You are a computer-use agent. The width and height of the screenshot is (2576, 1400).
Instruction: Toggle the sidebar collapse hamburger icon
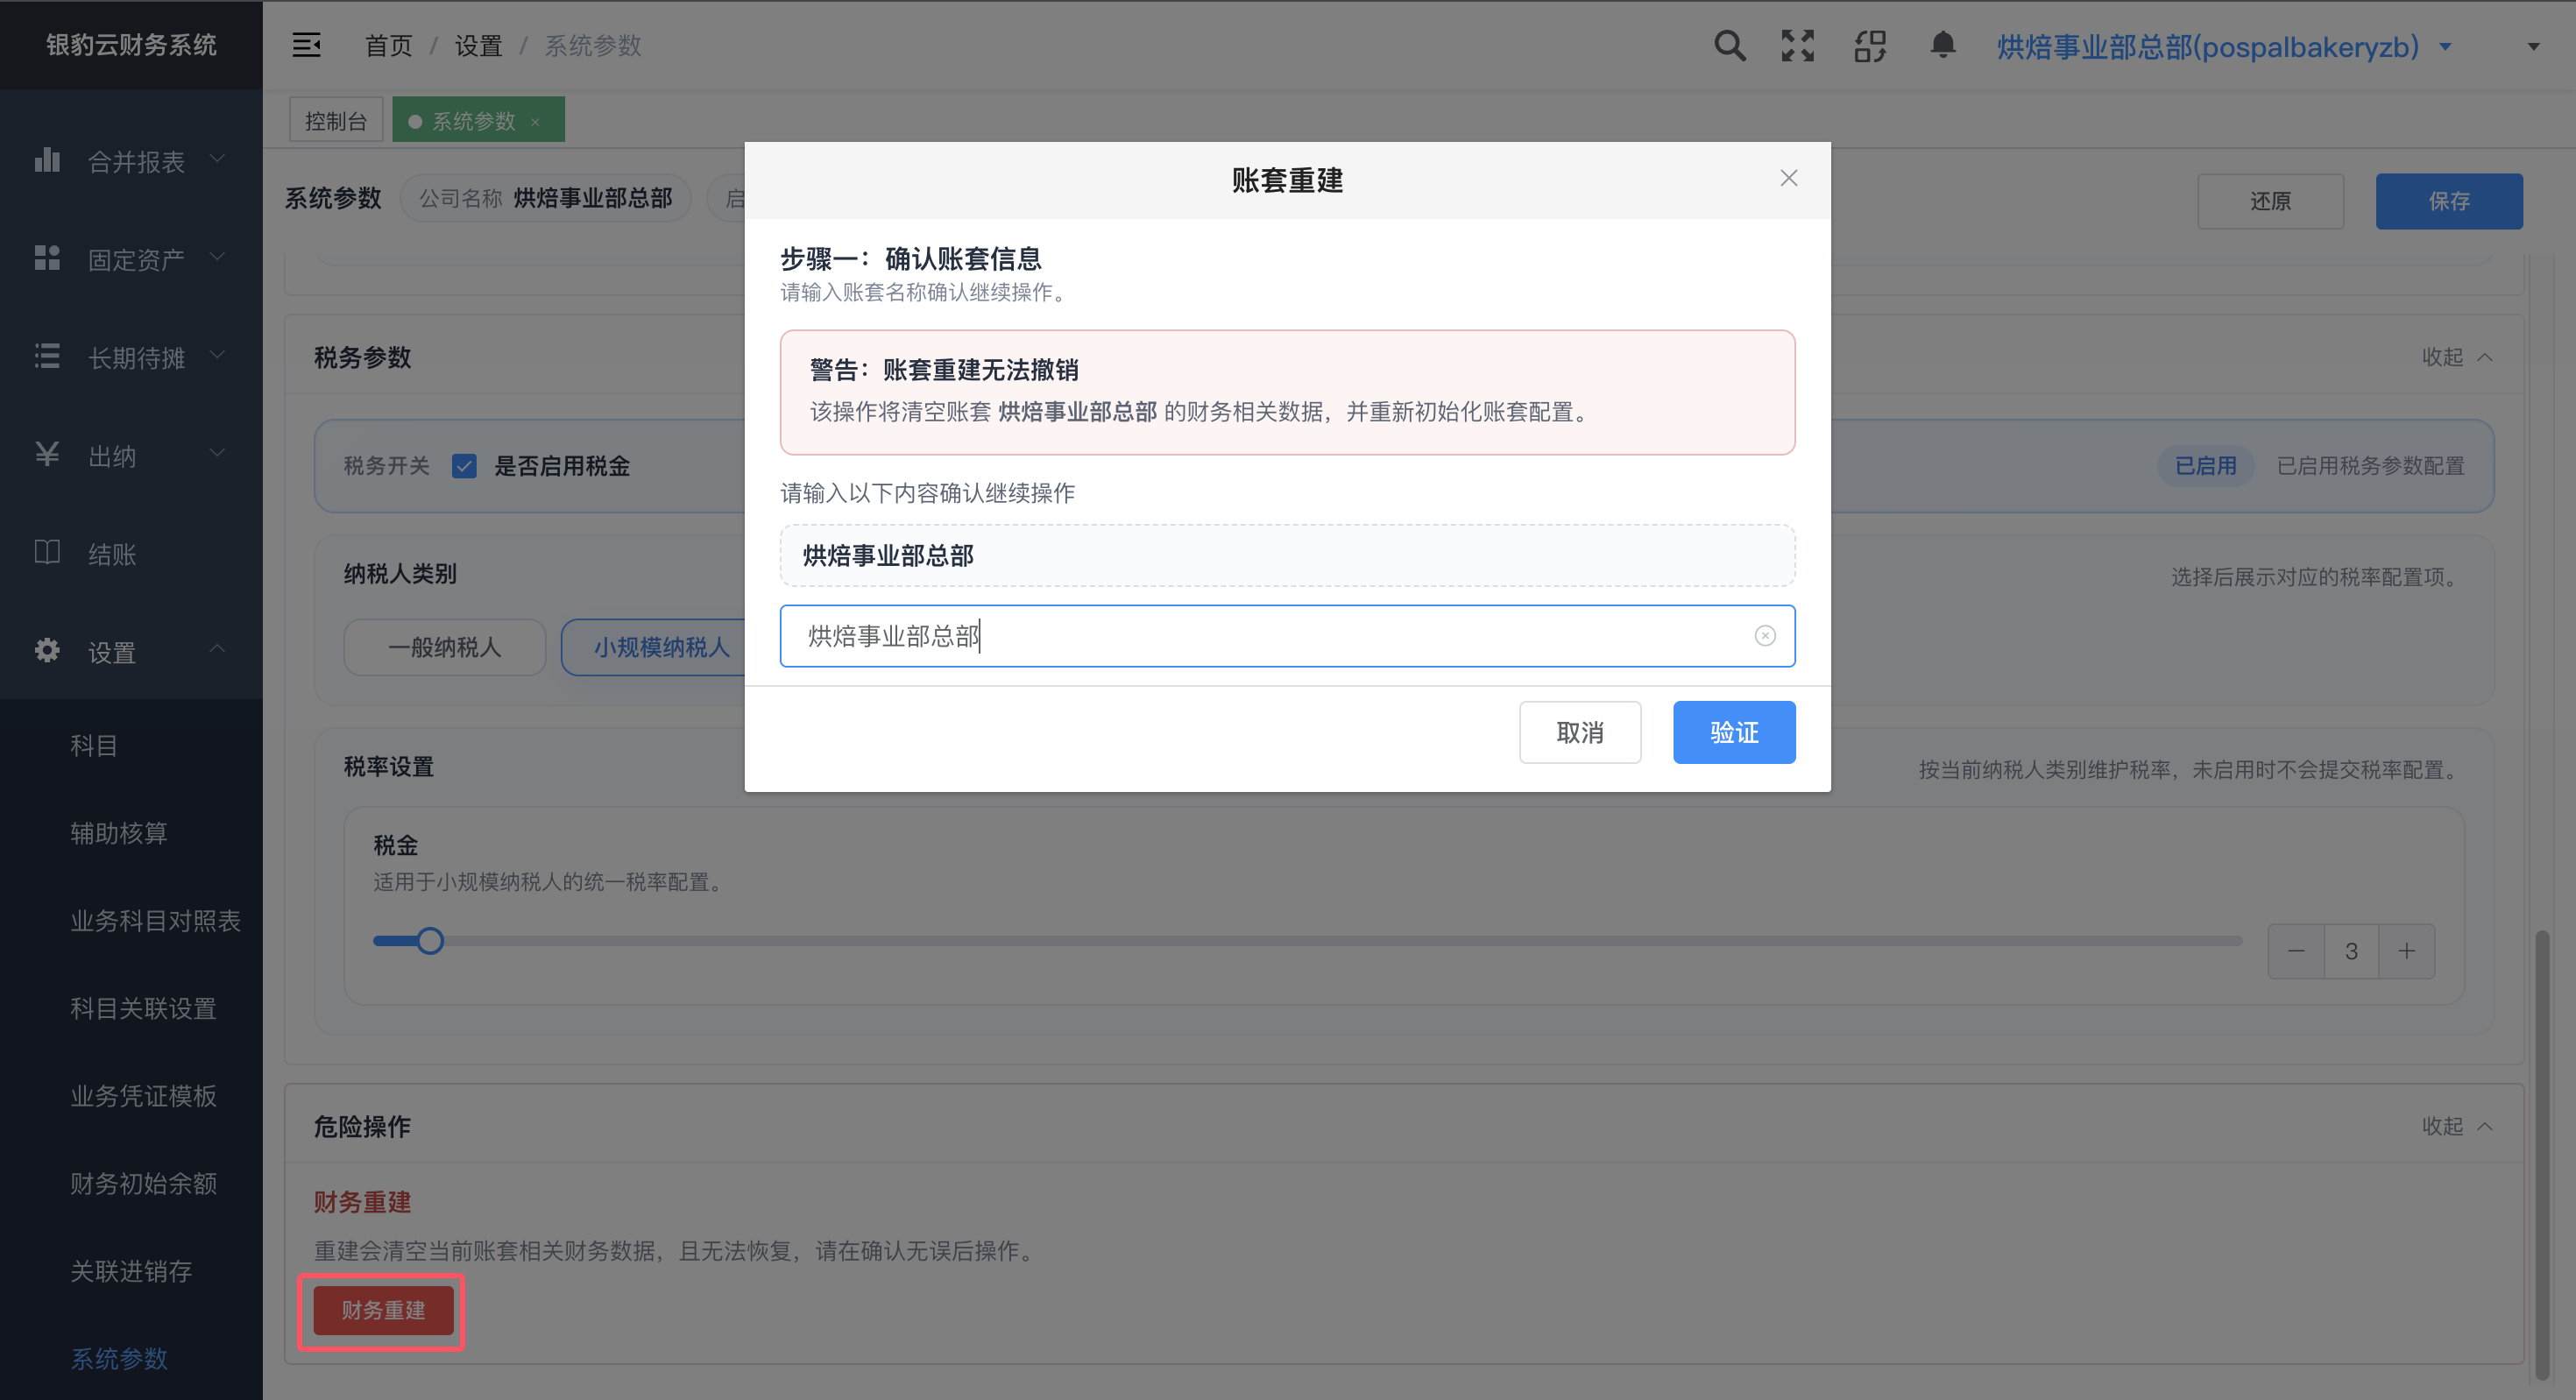click(306, 45)
